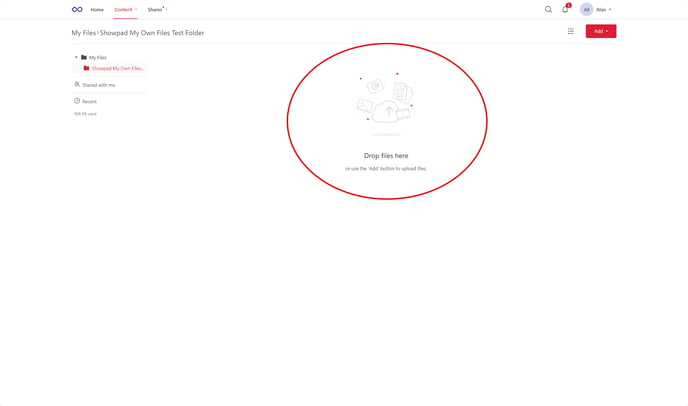Image resolution: width=688 pixels, height=406 pixels.
Task: Open the notifications bell
Action: pyautogui.click(x=565, y=9)
